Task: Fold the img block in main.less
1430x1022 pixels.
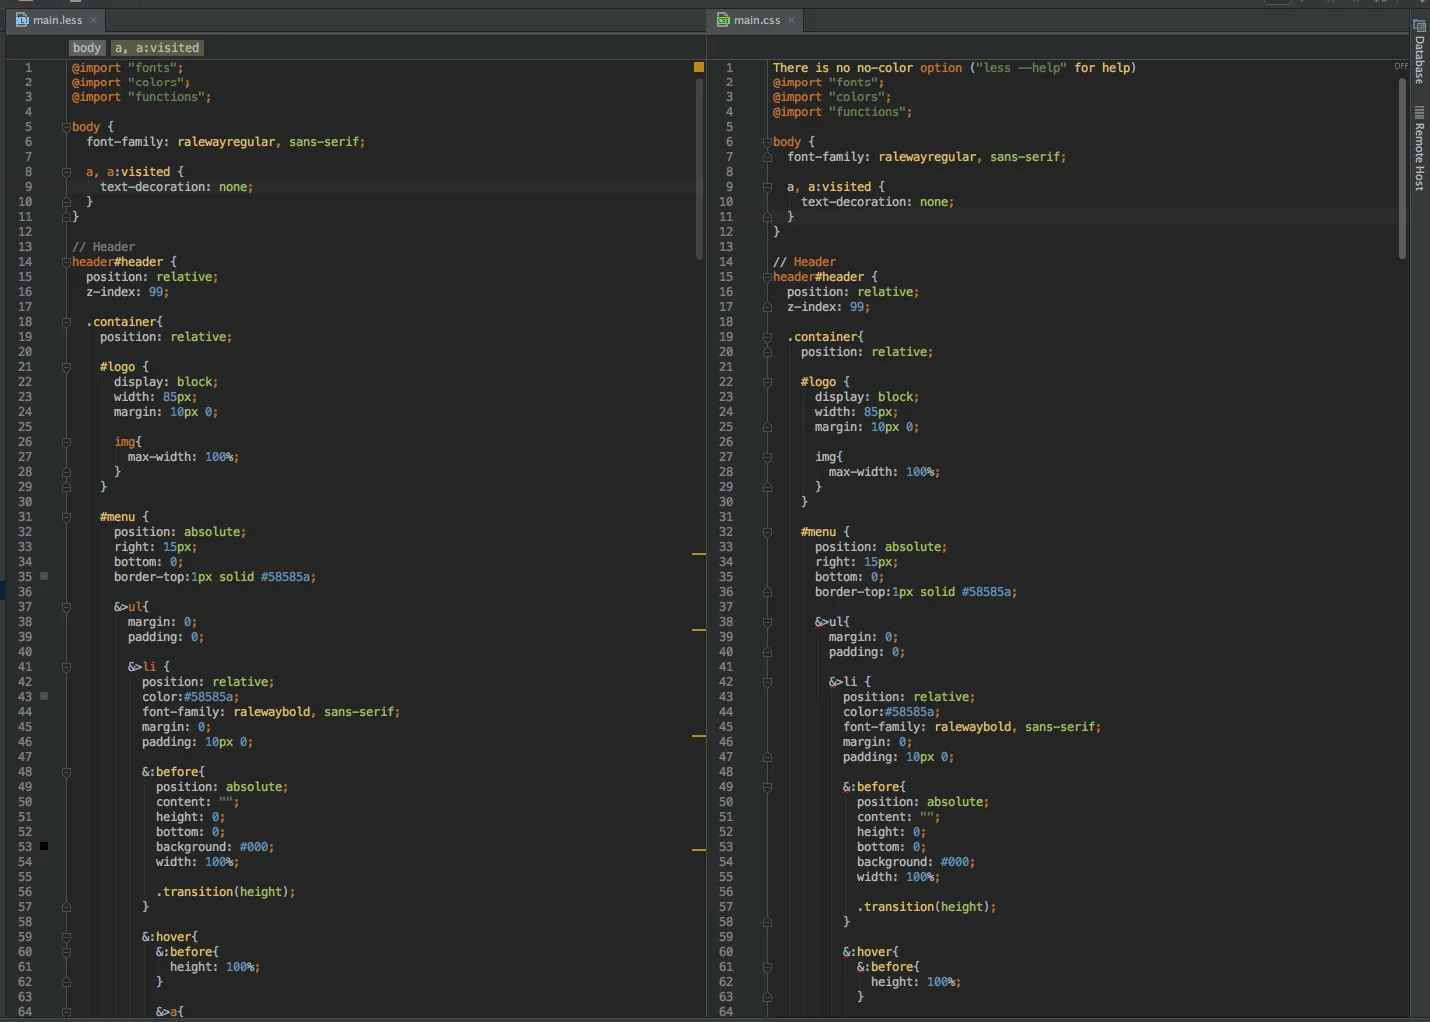Action: pos(66,442)
